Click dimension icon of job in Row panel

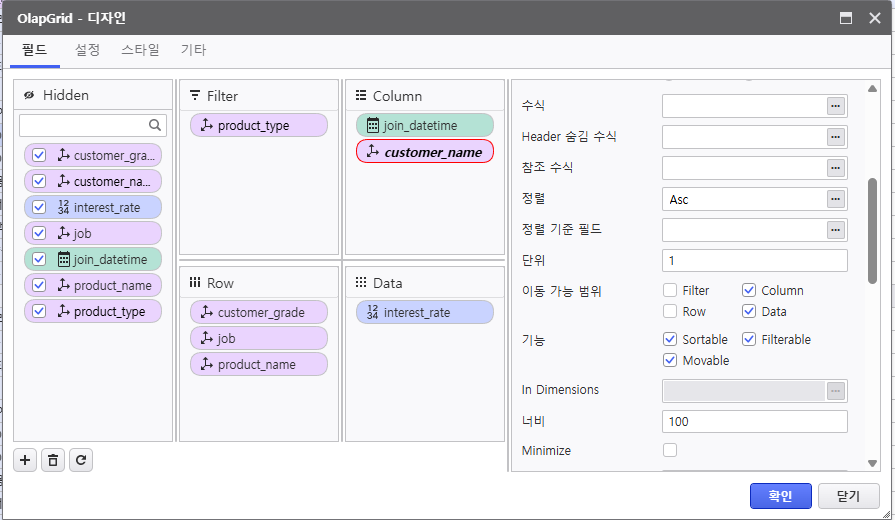pyautogui.click(x=207, y=338)
